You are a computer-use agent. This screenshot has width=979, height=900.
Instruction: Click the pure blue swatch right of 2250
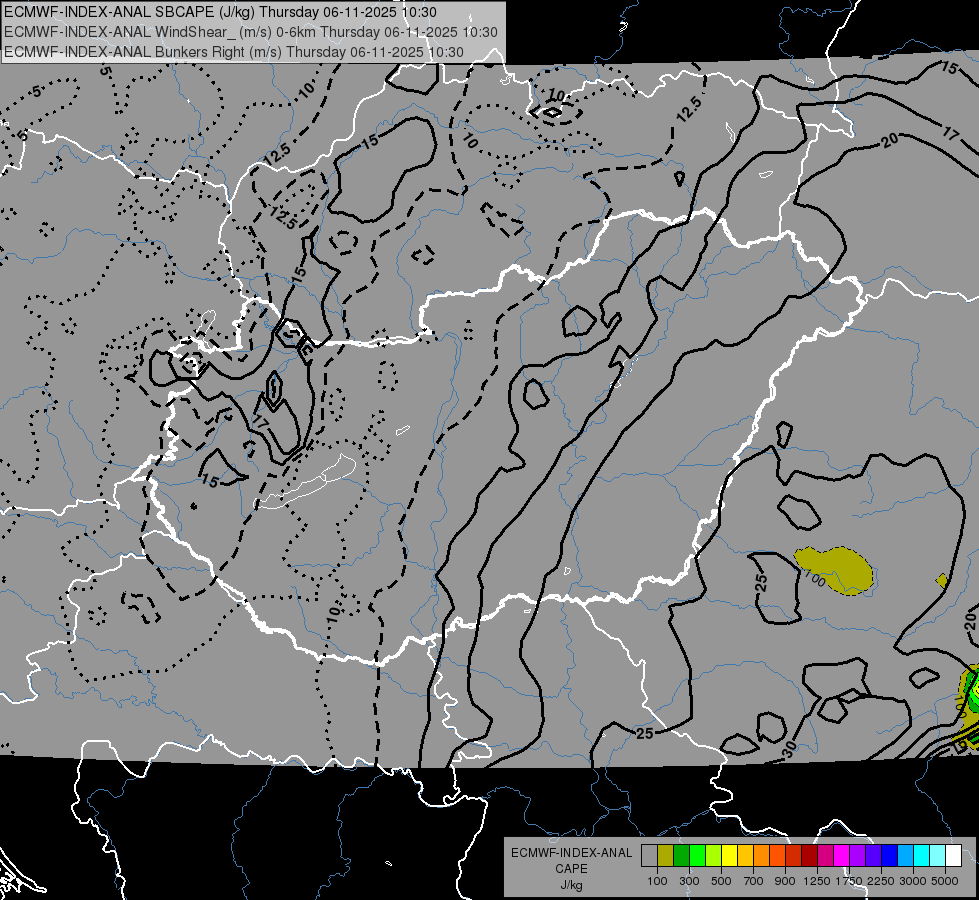890,855
